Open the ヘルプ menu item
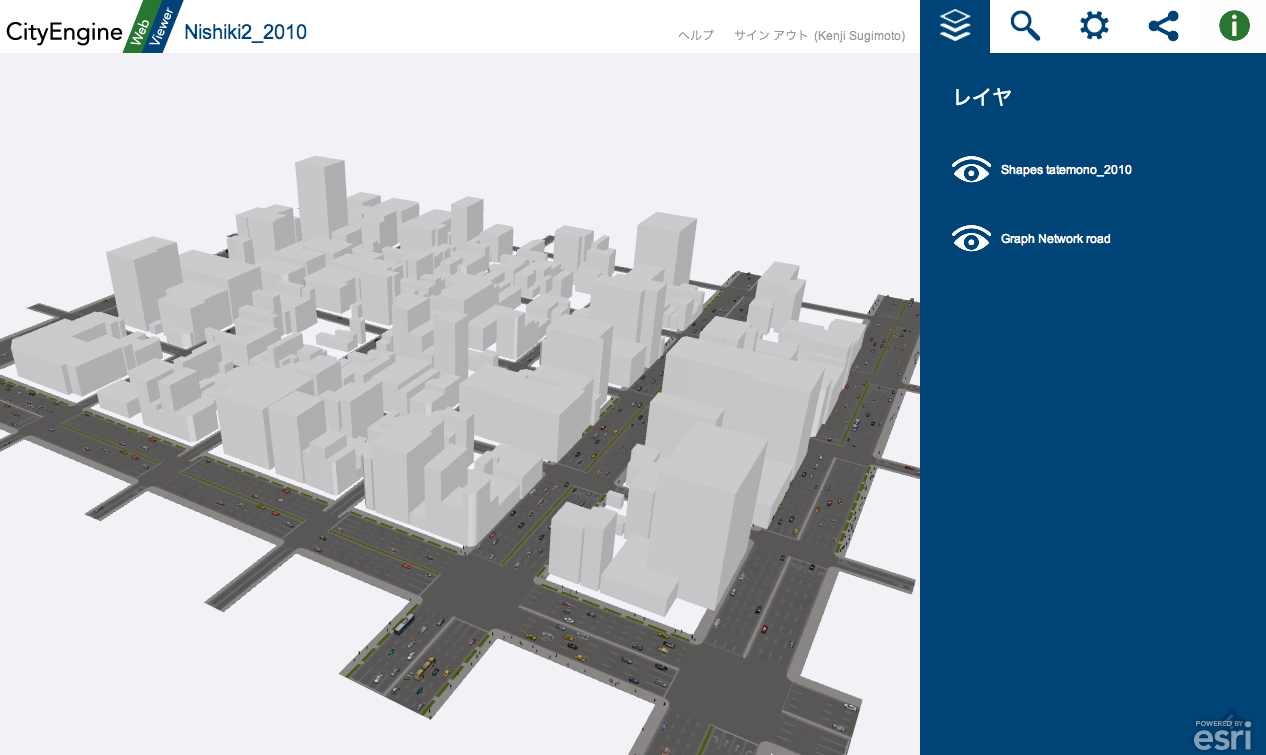This screenshot has height=755, width=1266. [695, 34]
